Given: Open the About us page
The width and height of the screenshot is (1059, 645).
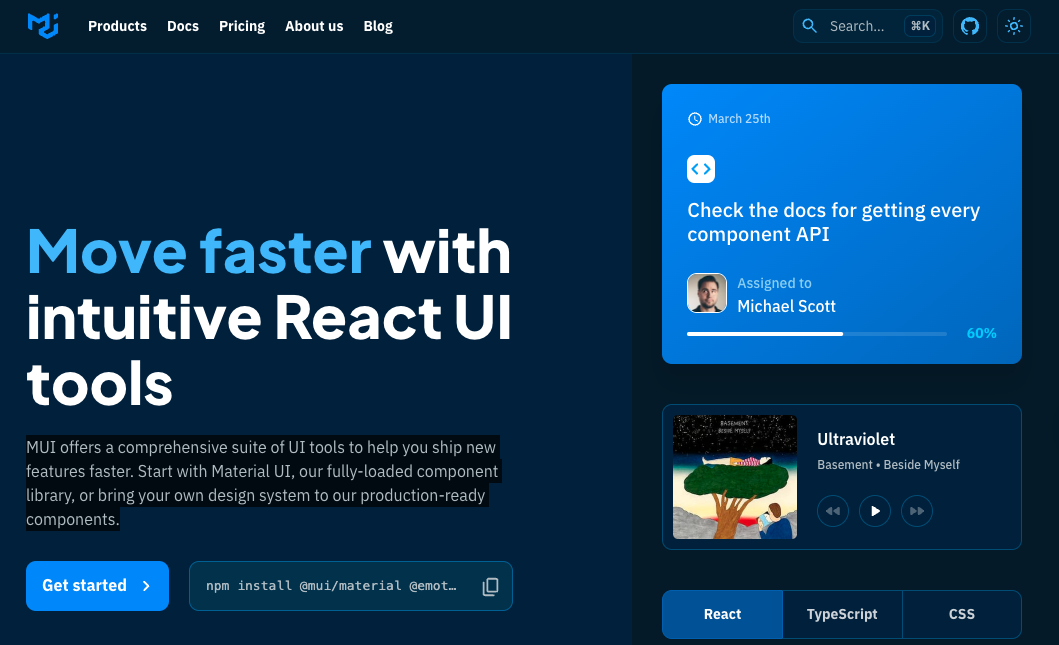Looking at the screenshot, I should [x=314, y=26].
